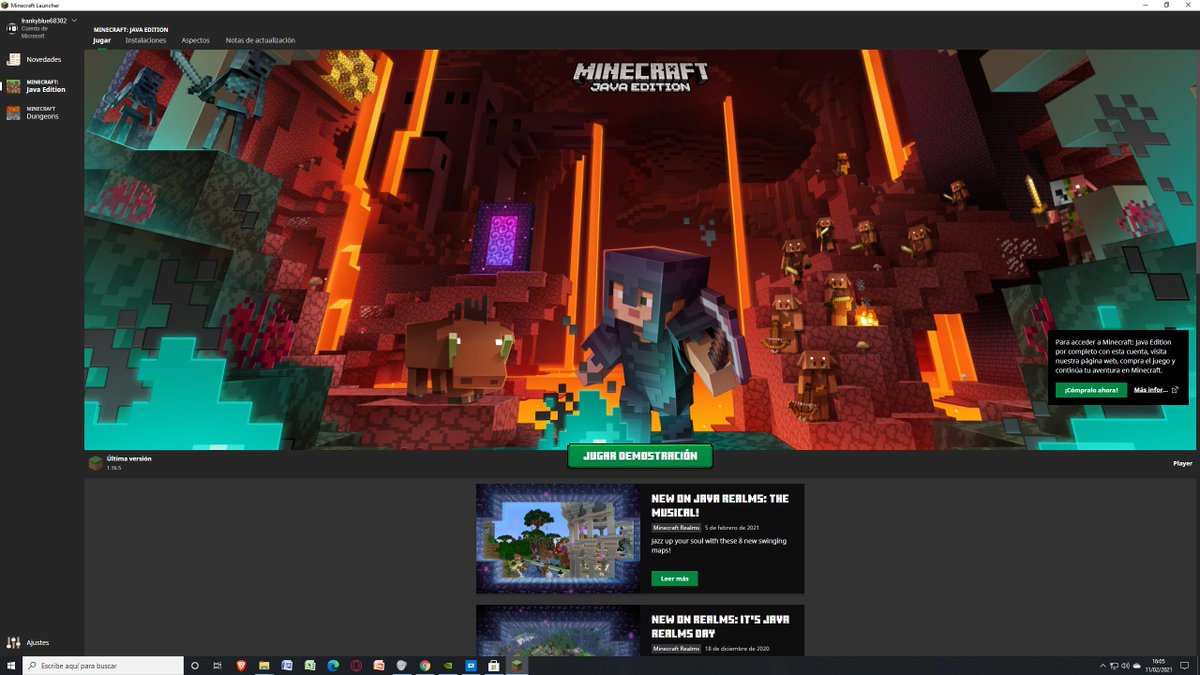
Task: Open article It's Java Realms Day
Action: tap(720, 626)
